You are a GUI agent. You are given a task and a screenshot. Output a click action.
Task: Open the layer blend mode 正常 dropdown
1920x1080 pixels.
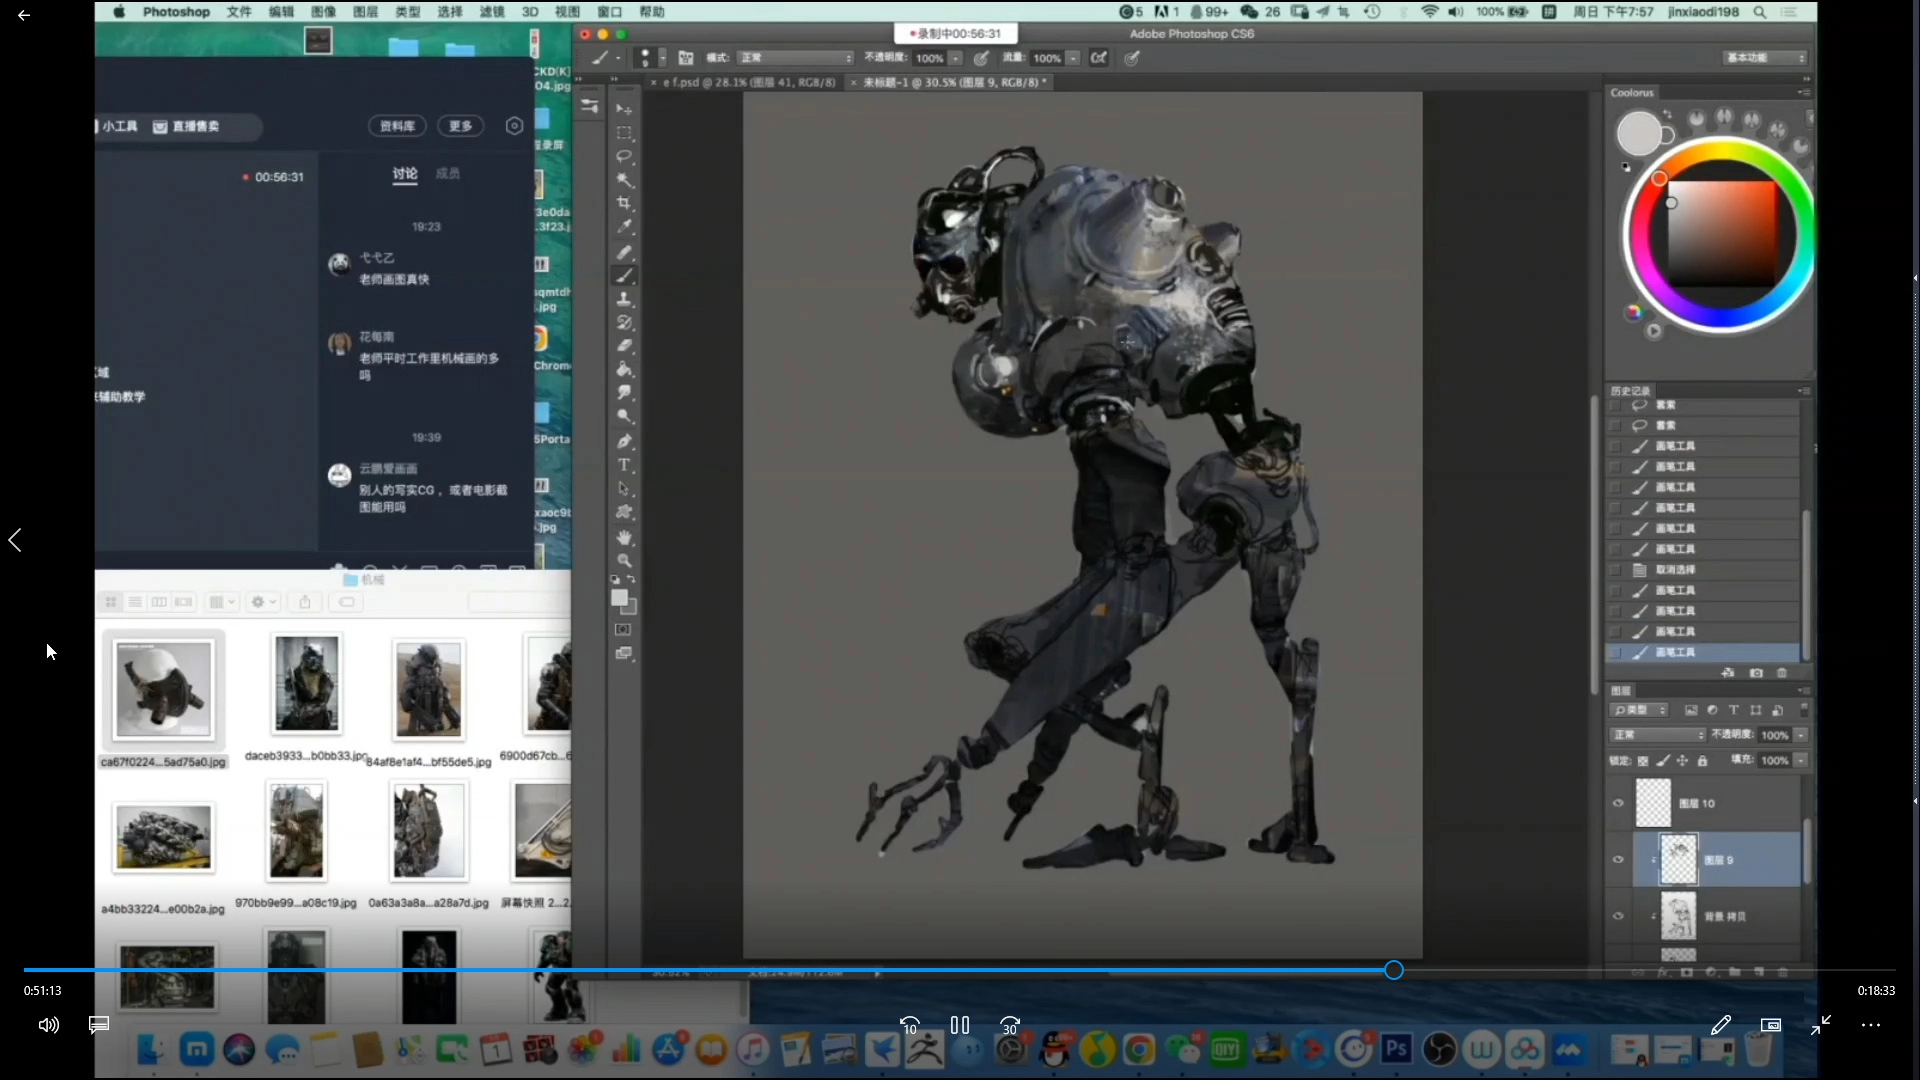pyautogui.click(x=1658, y=735)
